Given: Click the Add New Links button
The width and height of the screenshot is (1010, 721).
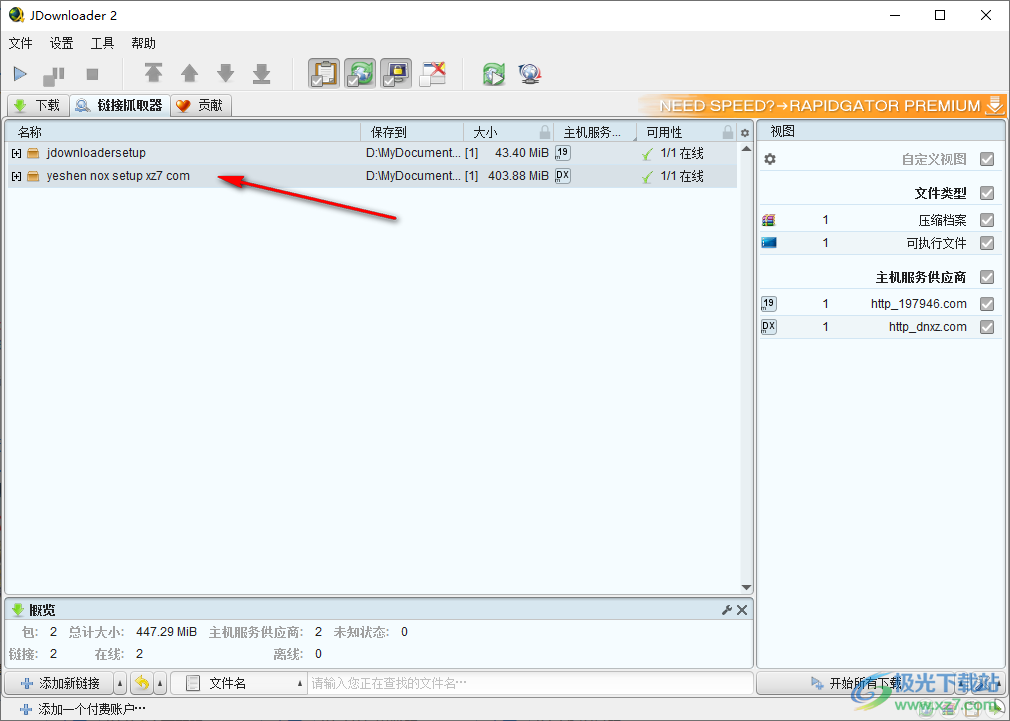Looking at the screenshot, I should (61, 683).
